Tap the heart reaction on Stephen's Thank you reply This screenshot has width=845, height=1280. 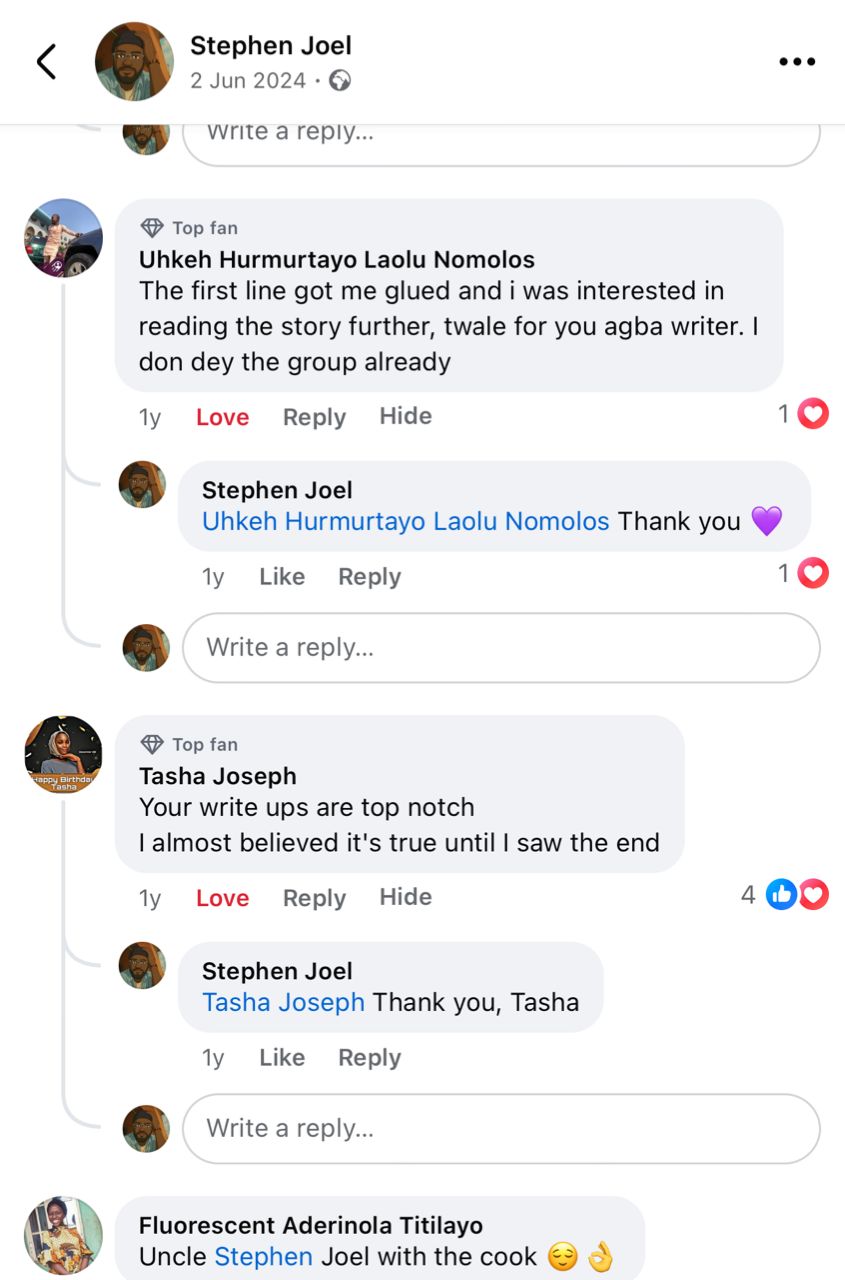(813, 573)
